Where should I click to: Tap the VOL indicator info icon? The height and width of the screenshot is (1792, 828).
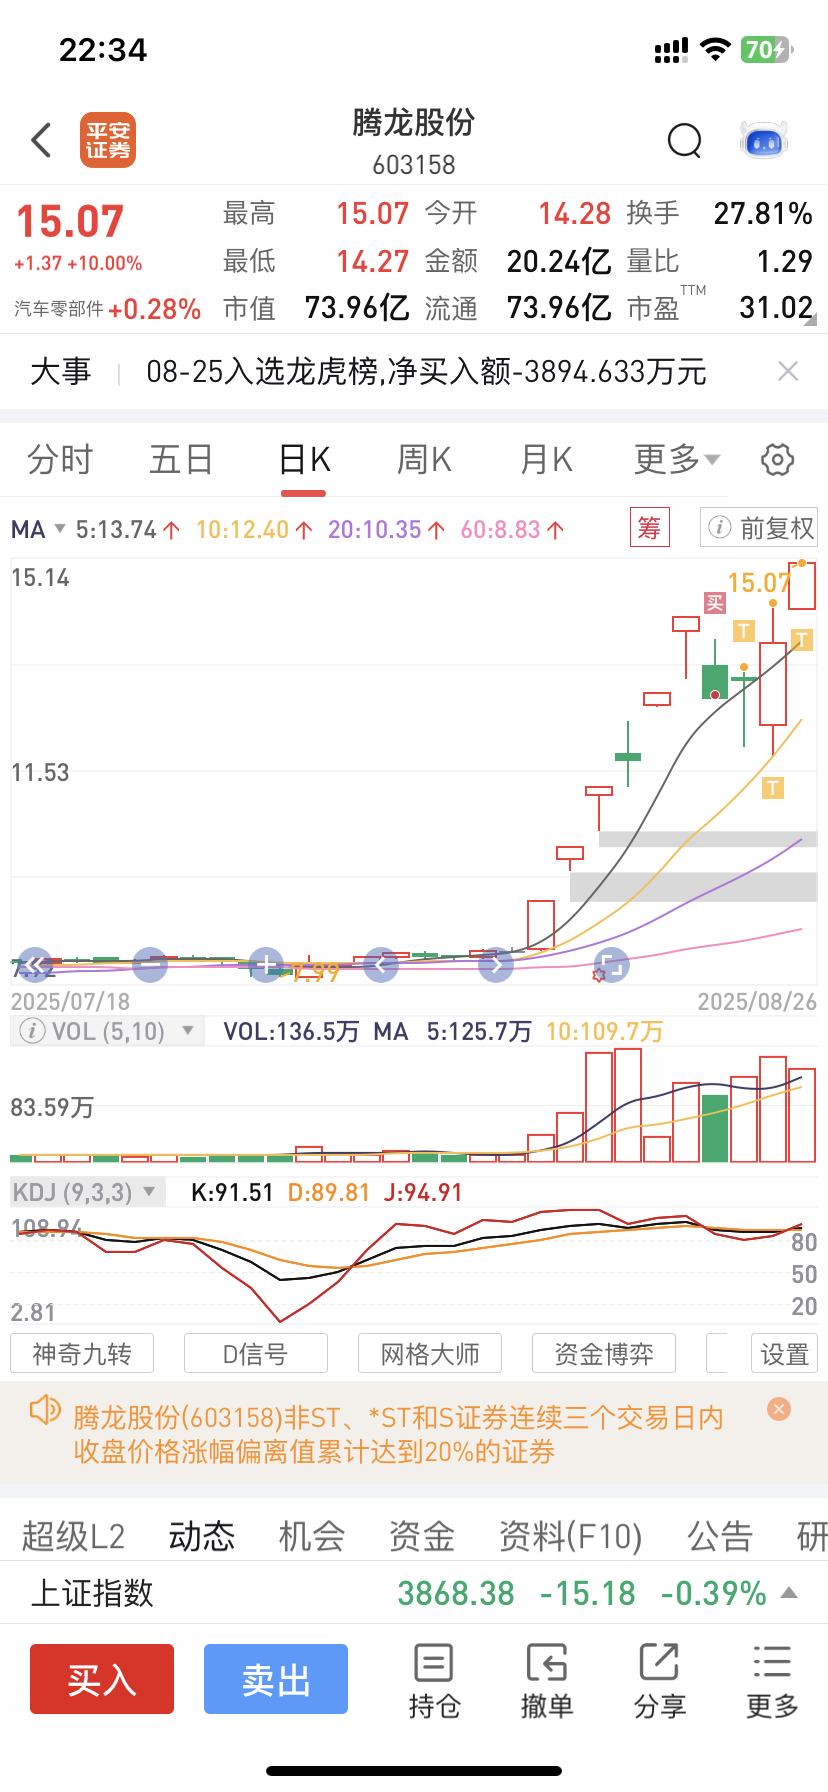pyautogui.click(x=32, y=1031)
